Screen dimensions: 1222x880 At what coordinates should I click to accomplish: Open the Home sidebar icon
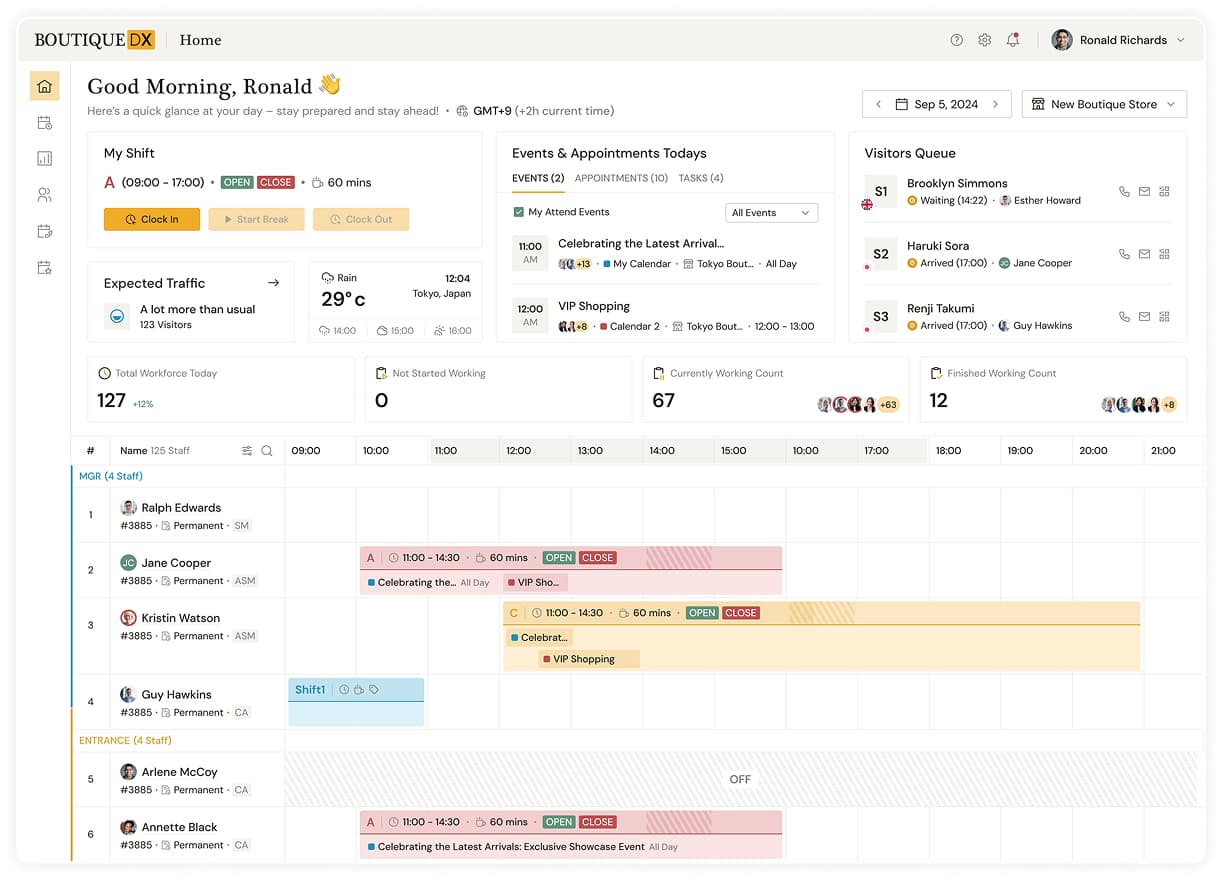click(44, 86)
